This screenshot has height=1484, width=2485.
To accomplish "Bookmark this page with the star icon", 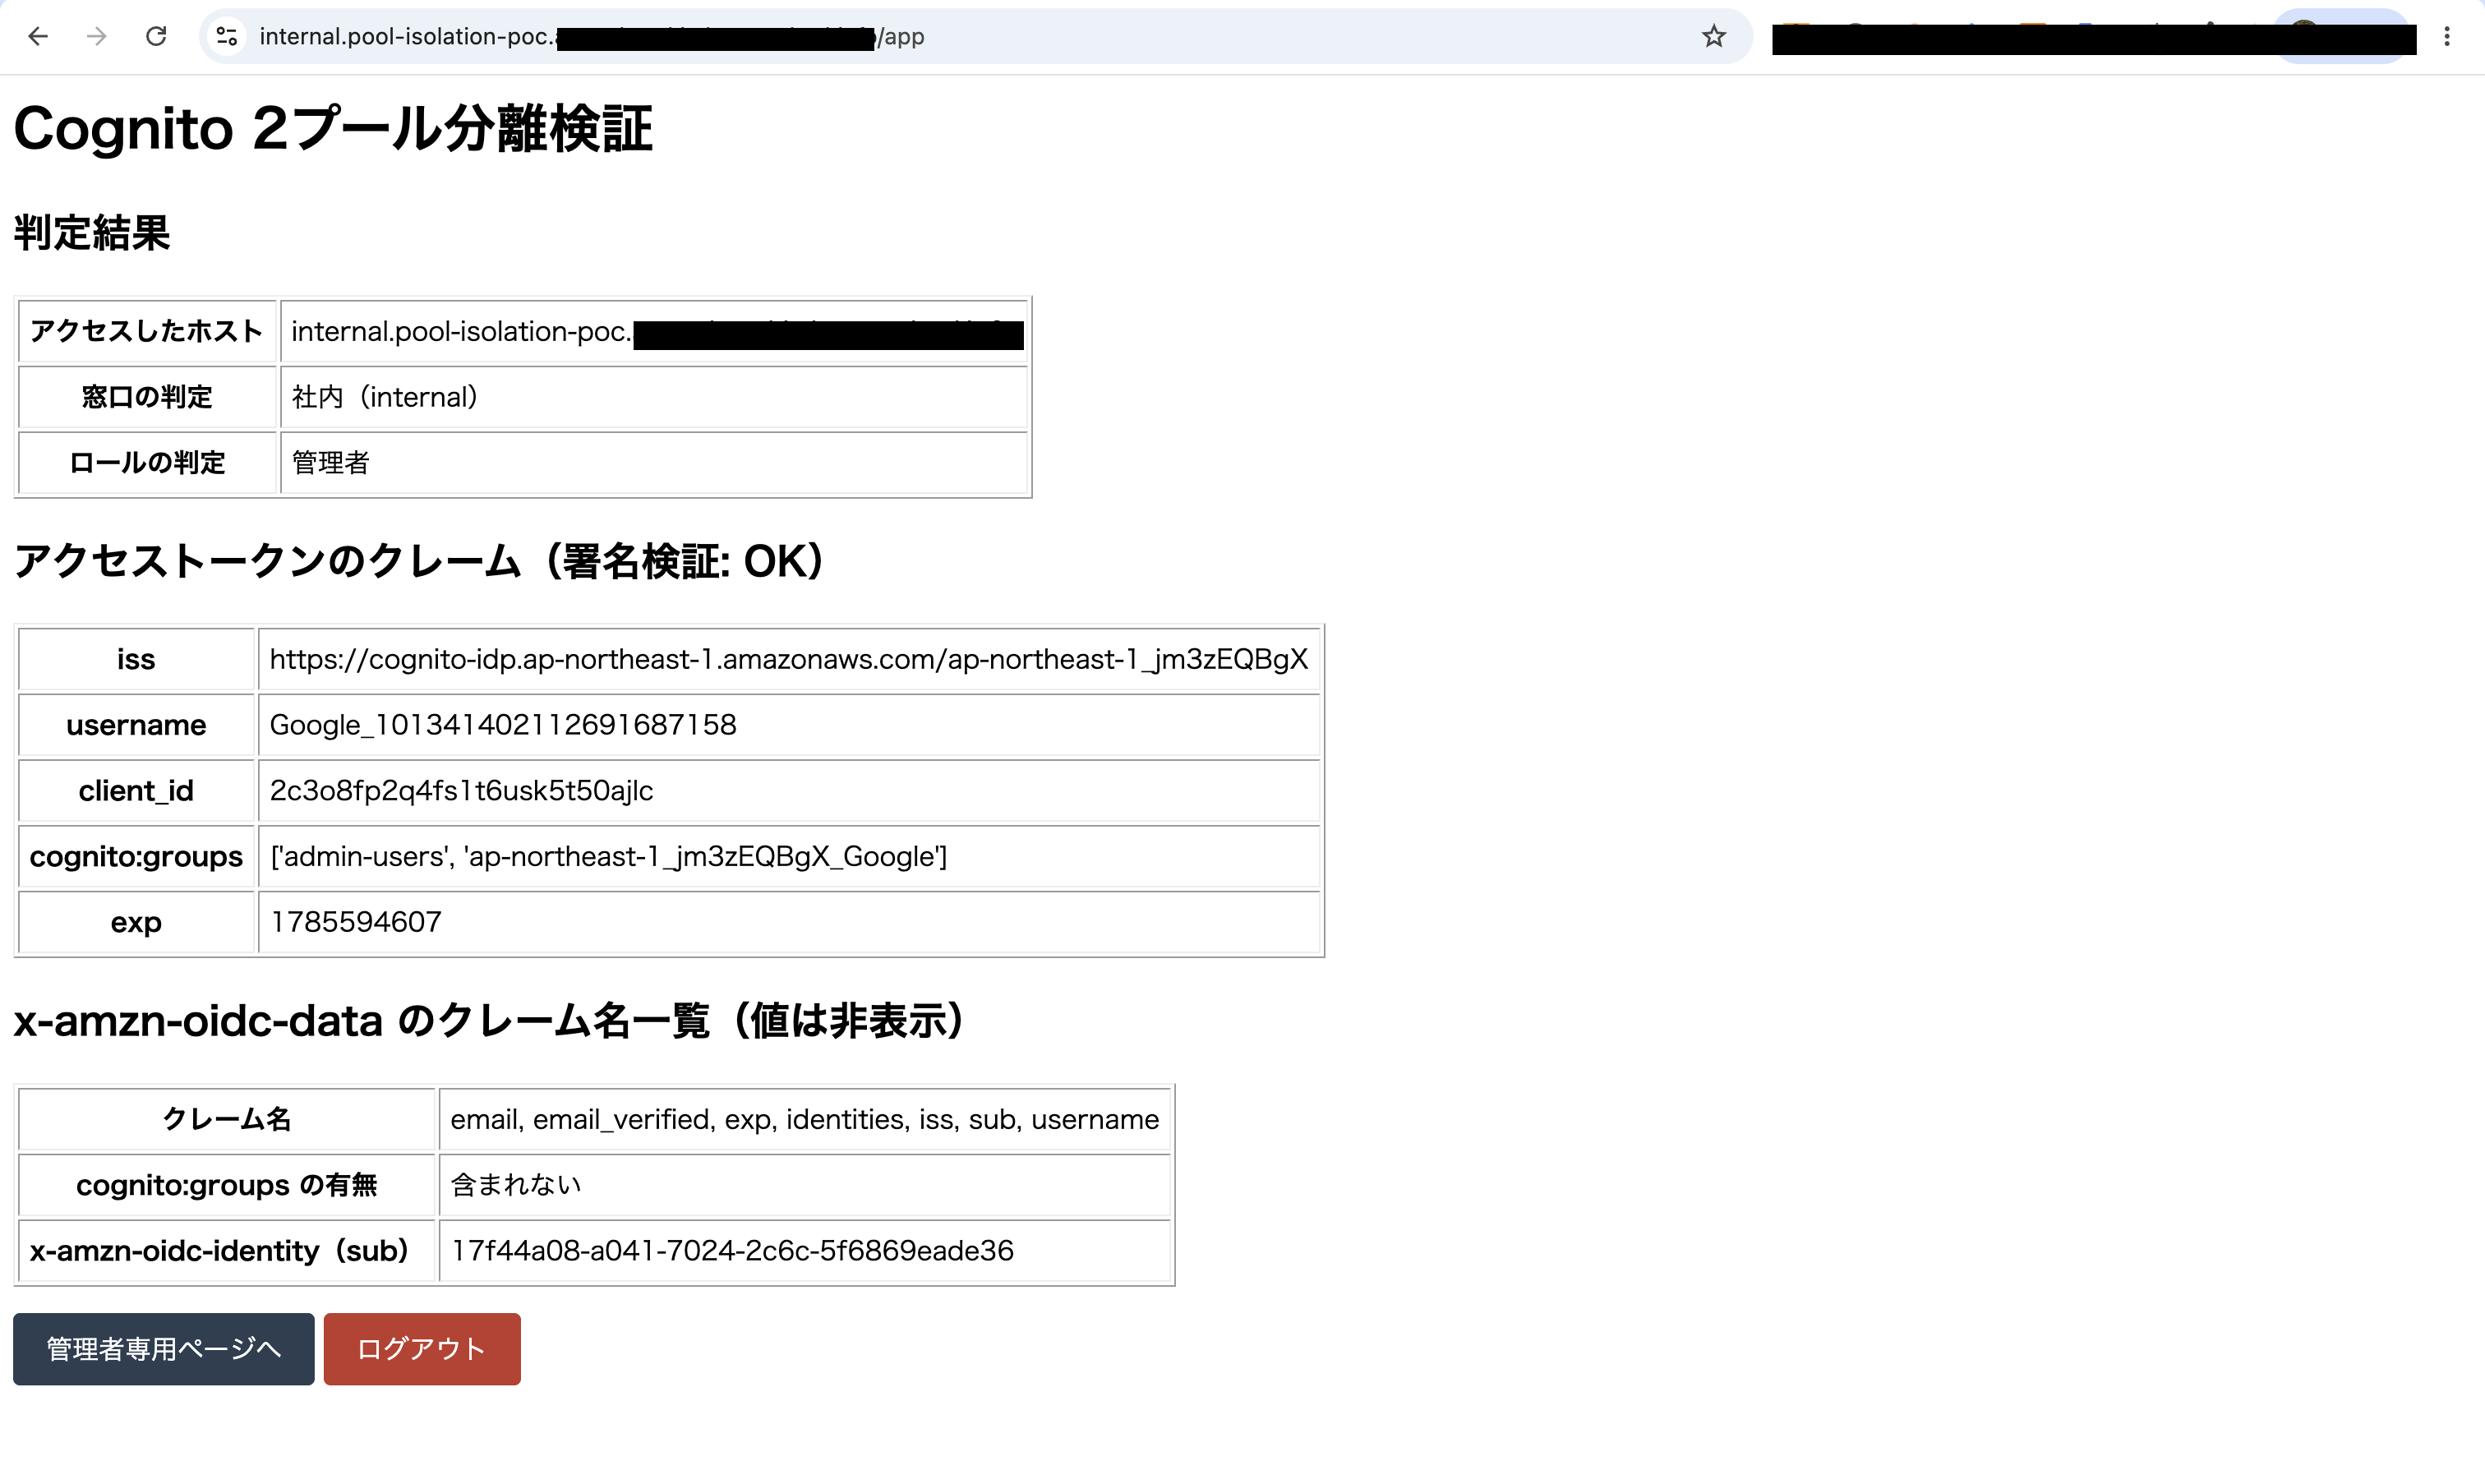I will tap(1714, 37).
